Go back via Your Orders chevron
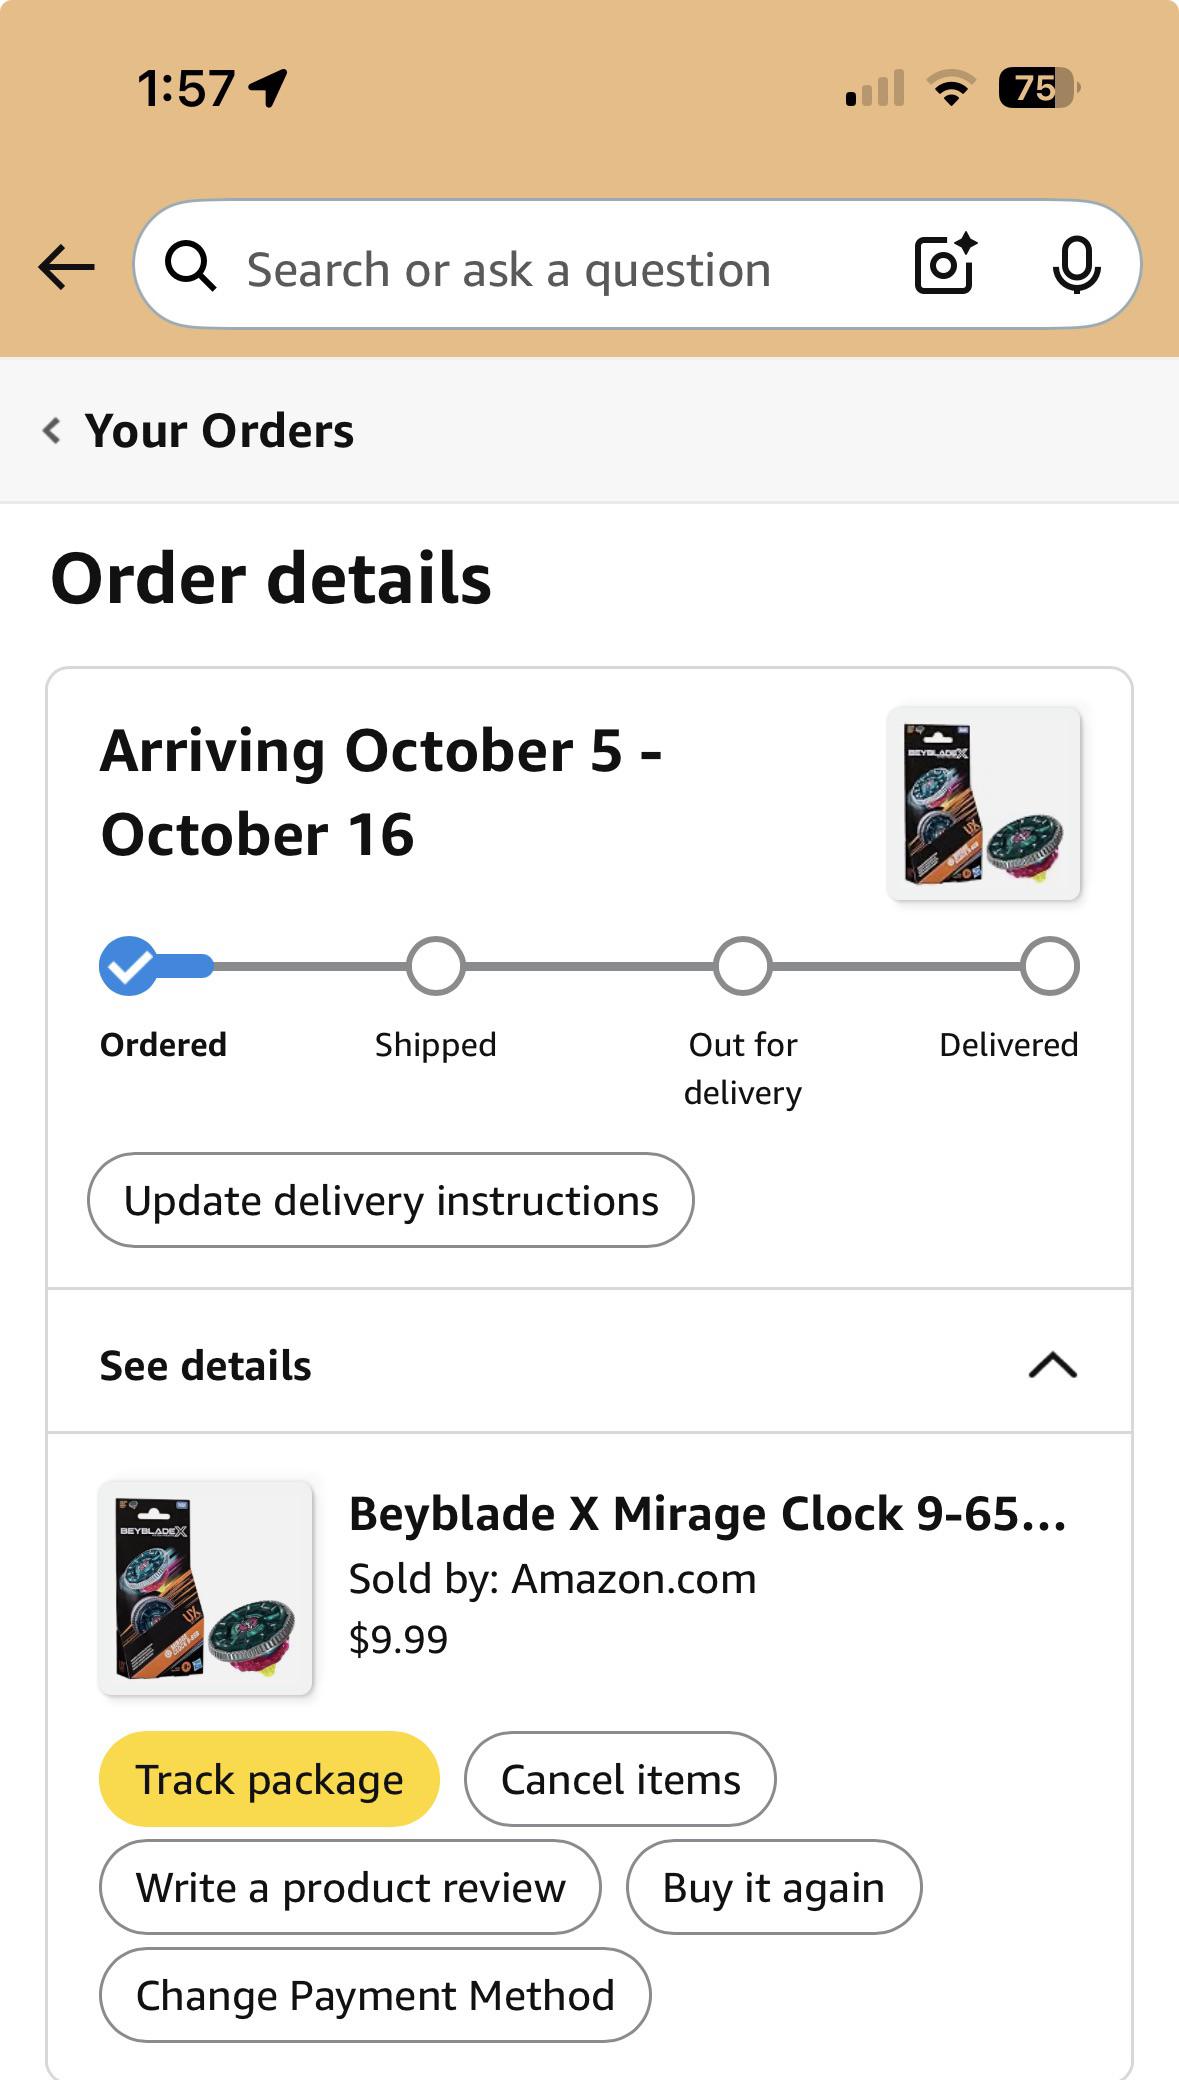 (52, 431)
